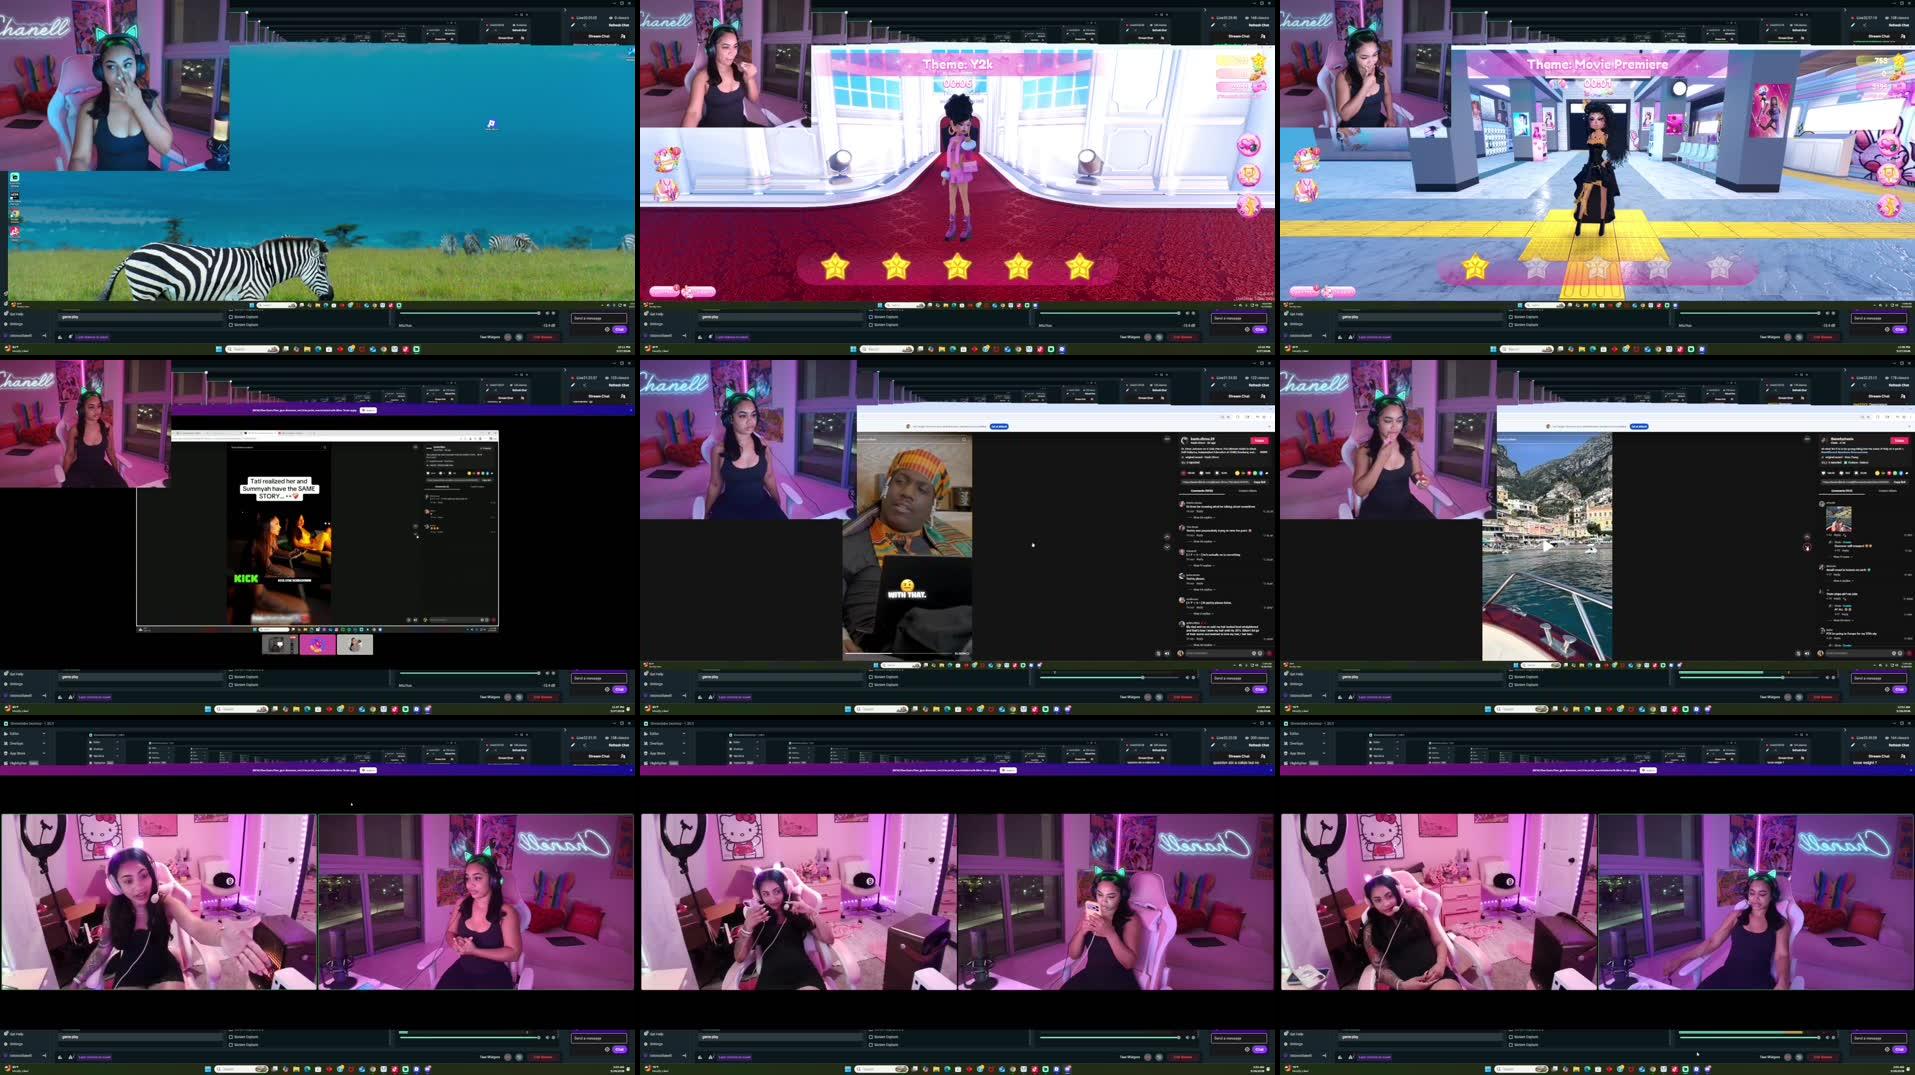Expand App Store chevron in bottom-right tile
Screen dimensions: 1915x1075
(1324, 753)
